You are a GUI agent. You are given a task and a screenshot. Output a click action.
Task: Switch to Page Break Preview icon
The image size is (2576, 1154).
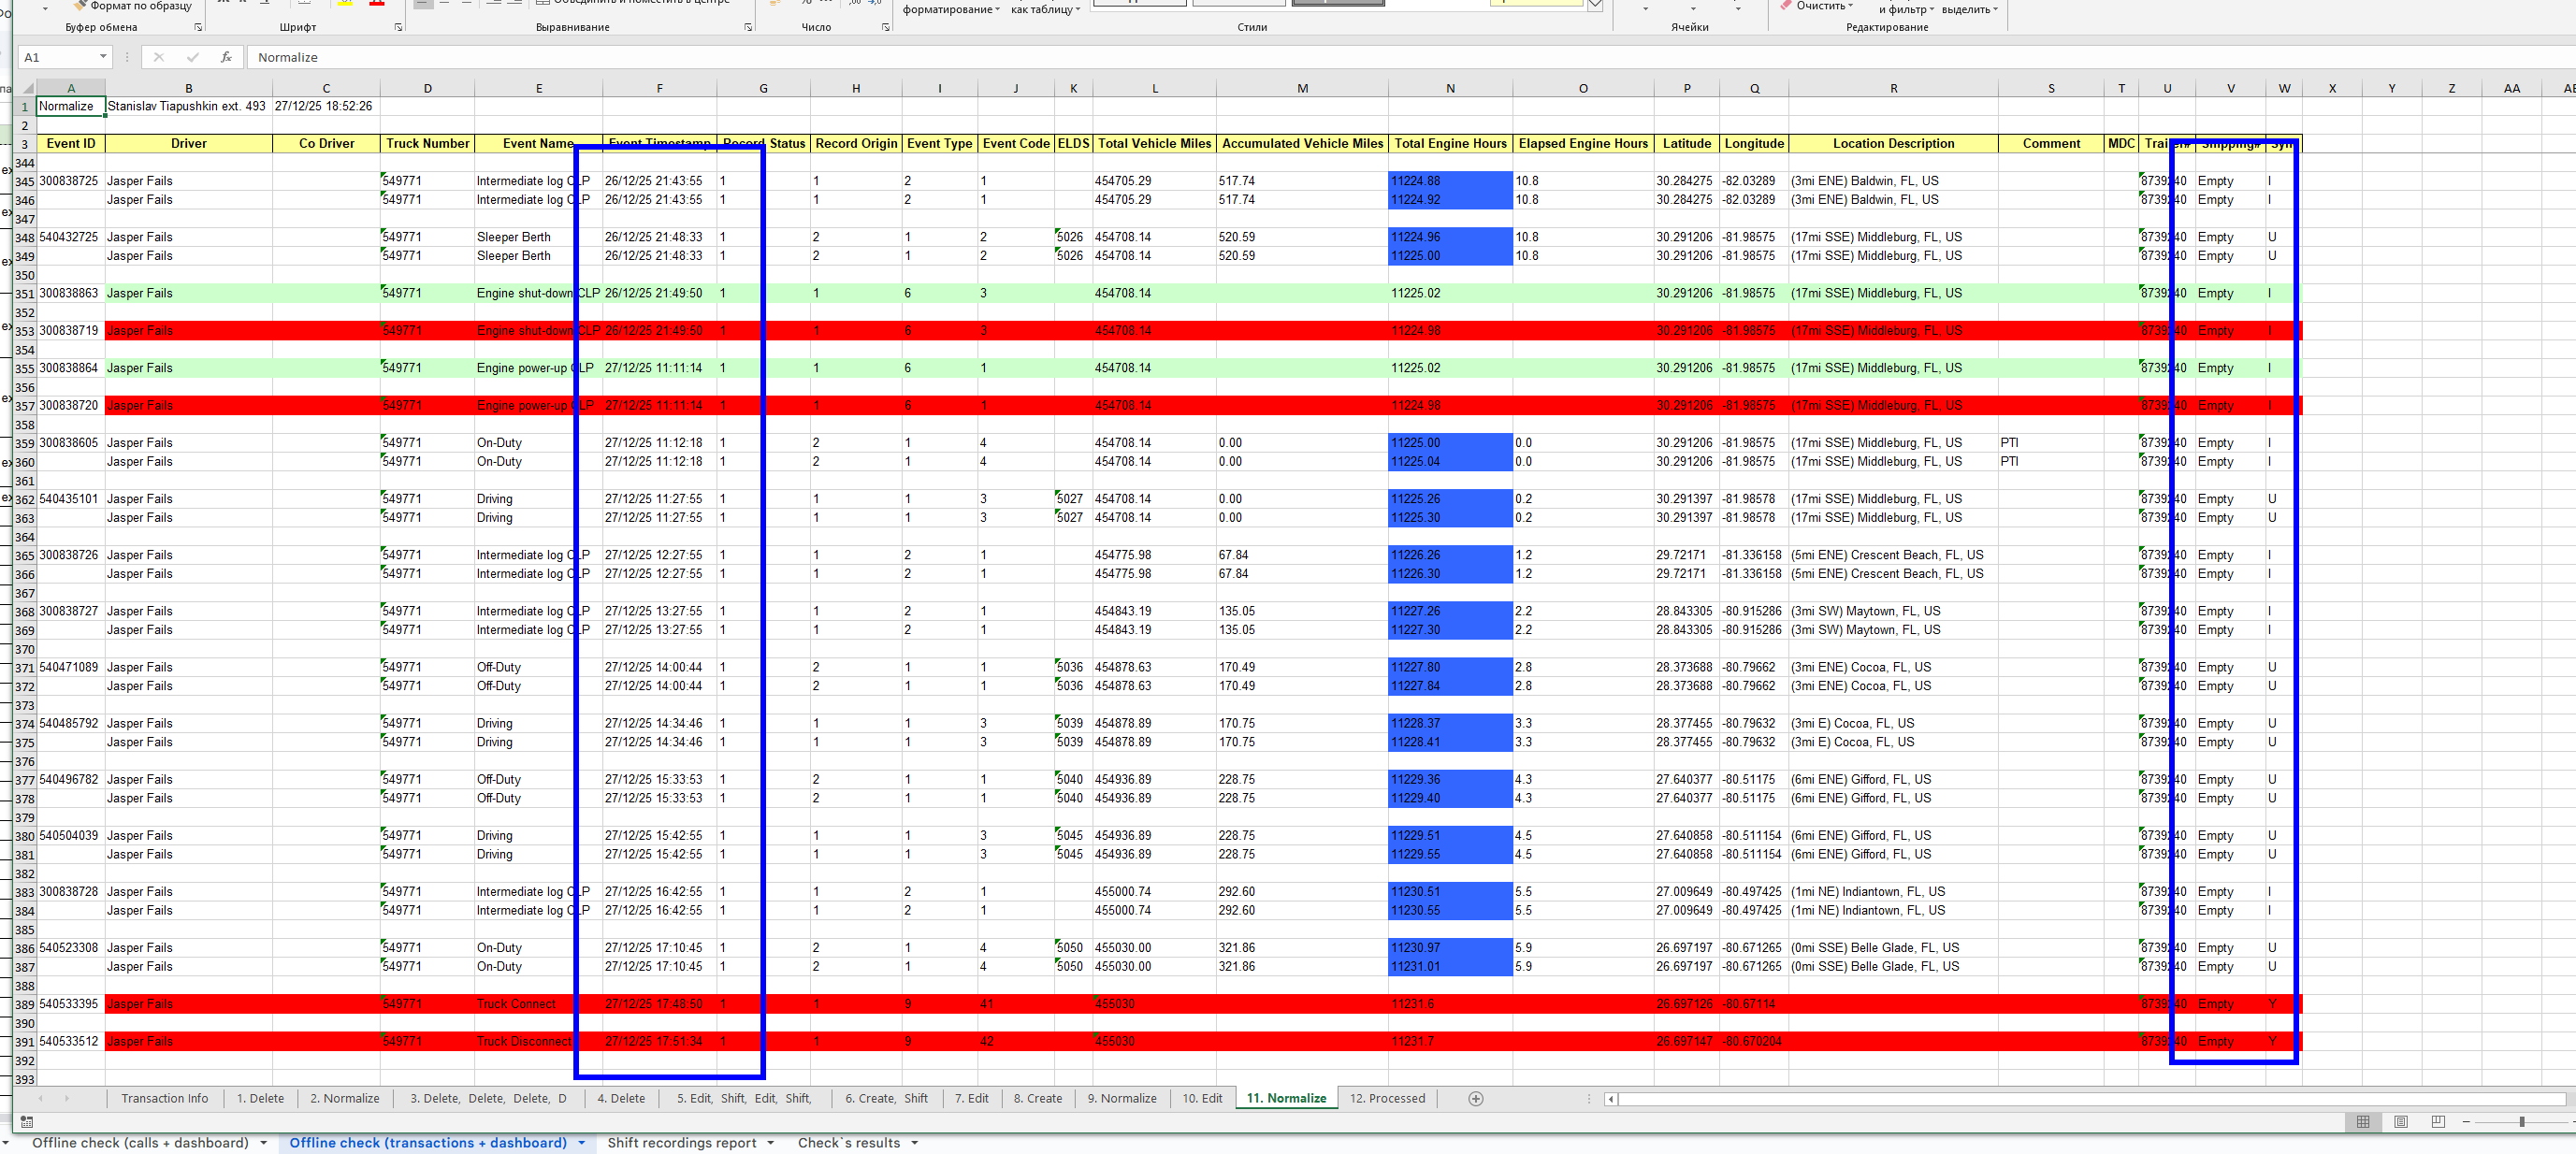point(2438,1122)
